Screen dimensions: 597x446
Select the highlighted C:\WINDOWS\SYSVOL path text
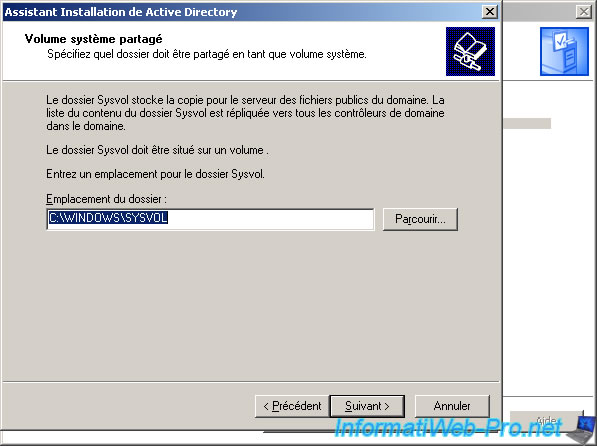tap(109, 218)
